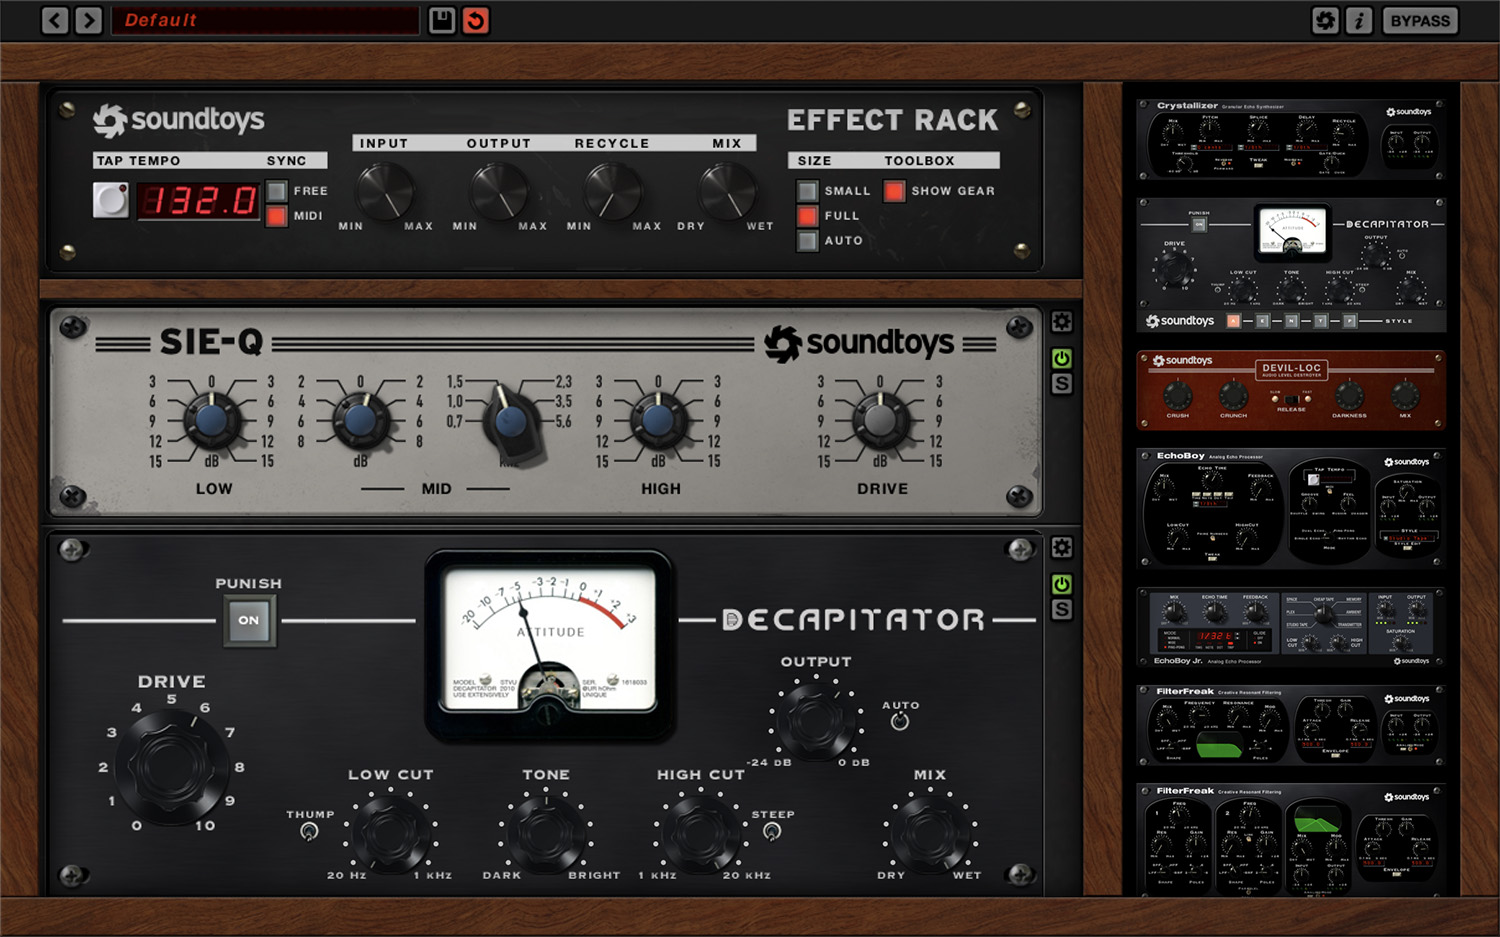The width and height of the screenshot is (1500, 937).
Task: Toggle Decapitator power button
Action: (x=1062, y=584)
